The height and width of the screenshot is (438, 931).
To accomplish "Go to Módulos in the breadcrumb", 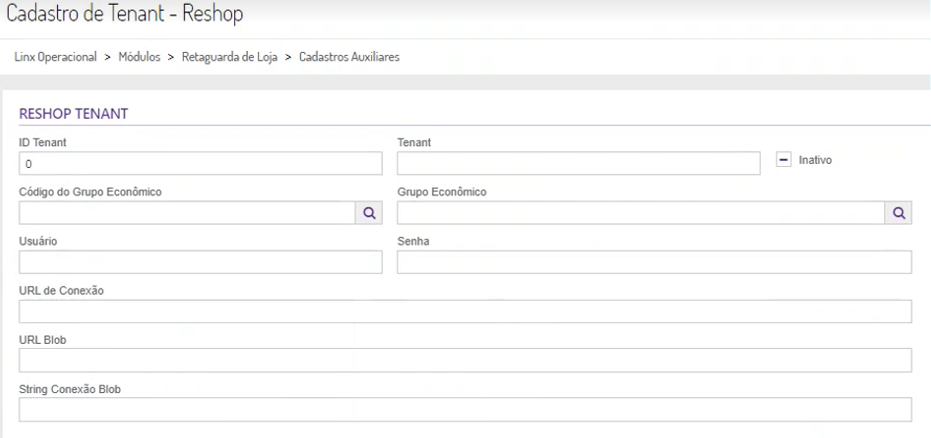I will pyautogui.click(x=139, y=58).
